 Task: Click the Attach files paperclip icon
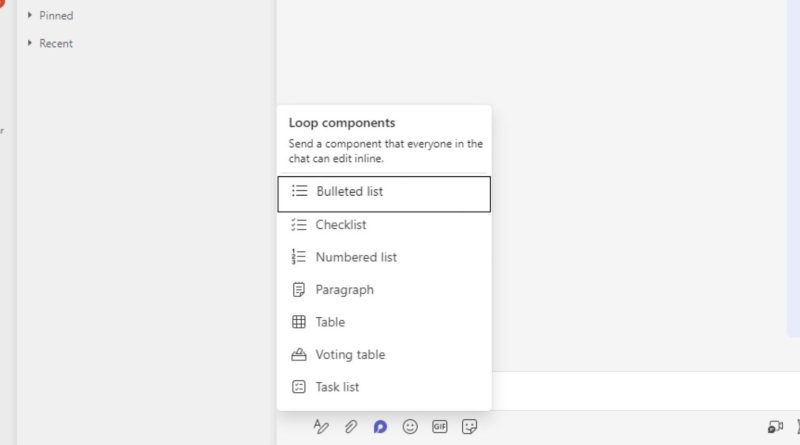tap(350, 427)
